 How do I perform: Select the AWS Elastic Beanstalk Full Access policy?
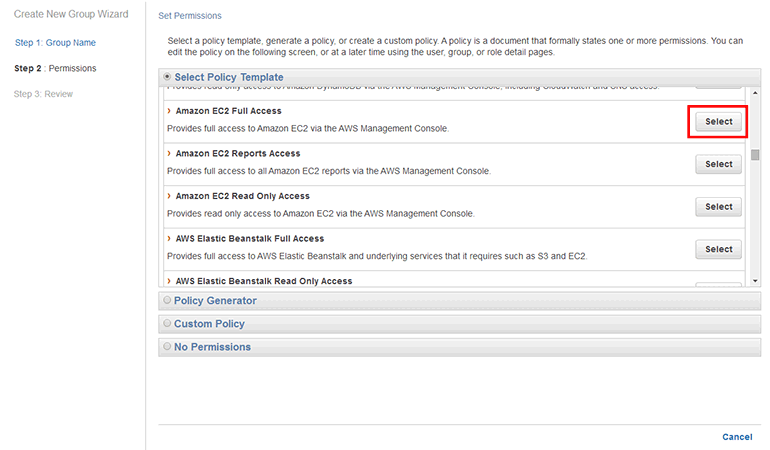coord(718,249)
